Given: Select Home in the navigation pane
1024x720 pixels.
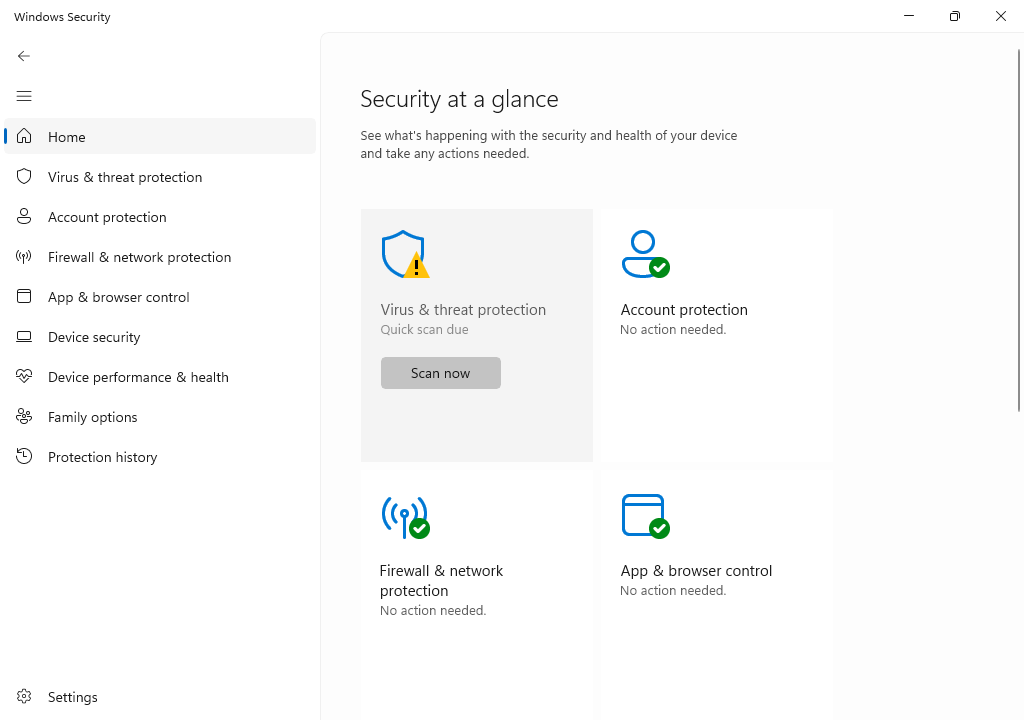Looking at the screenshot, I should [x=67, y=137].
